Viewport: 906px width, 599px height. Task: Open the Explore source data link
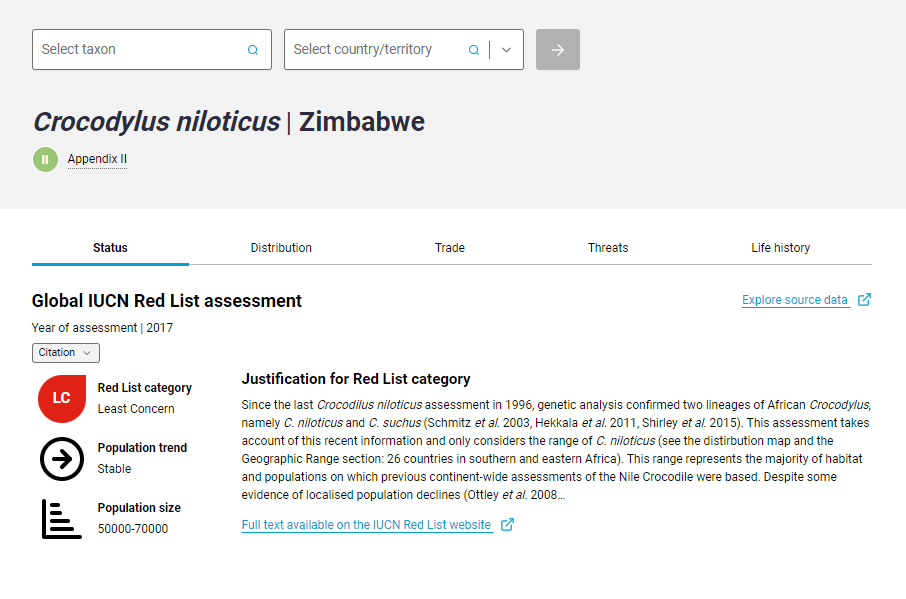click(794, 299)
